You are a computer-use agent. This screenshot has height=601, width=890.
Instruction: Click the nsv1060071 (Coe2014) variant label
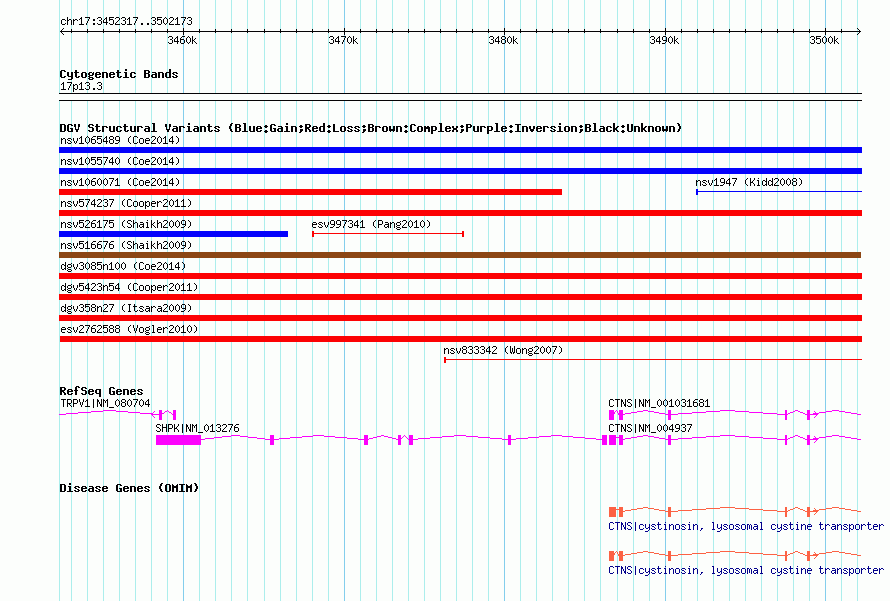[x=120, y=182]
